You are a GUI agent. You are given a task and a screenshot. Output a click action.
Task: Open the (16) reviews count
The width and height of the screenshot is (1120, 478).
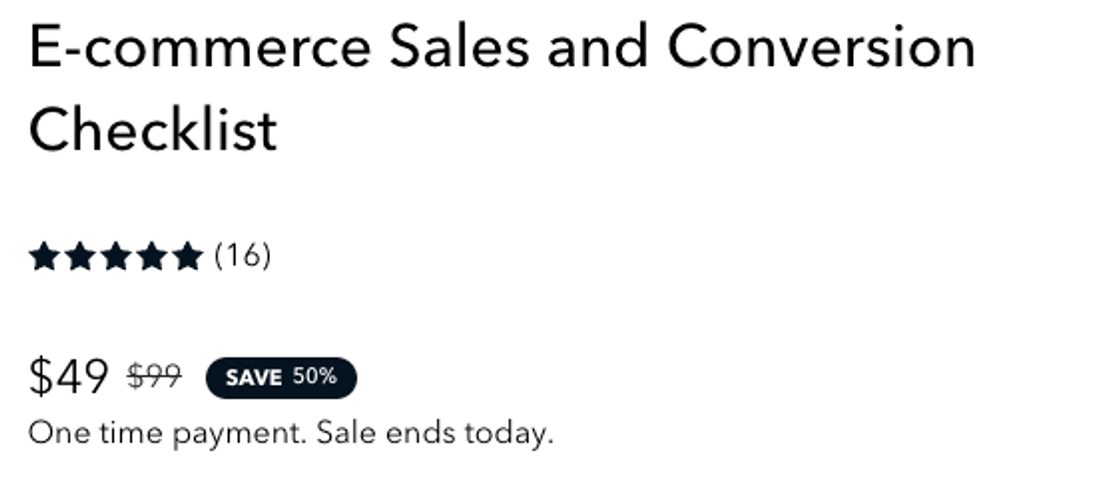tap(243, 256)
